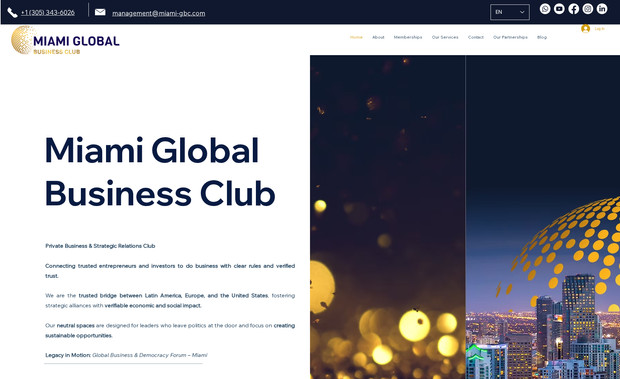
Task: Click the Log In text link
Action: (x=599, y=29)
